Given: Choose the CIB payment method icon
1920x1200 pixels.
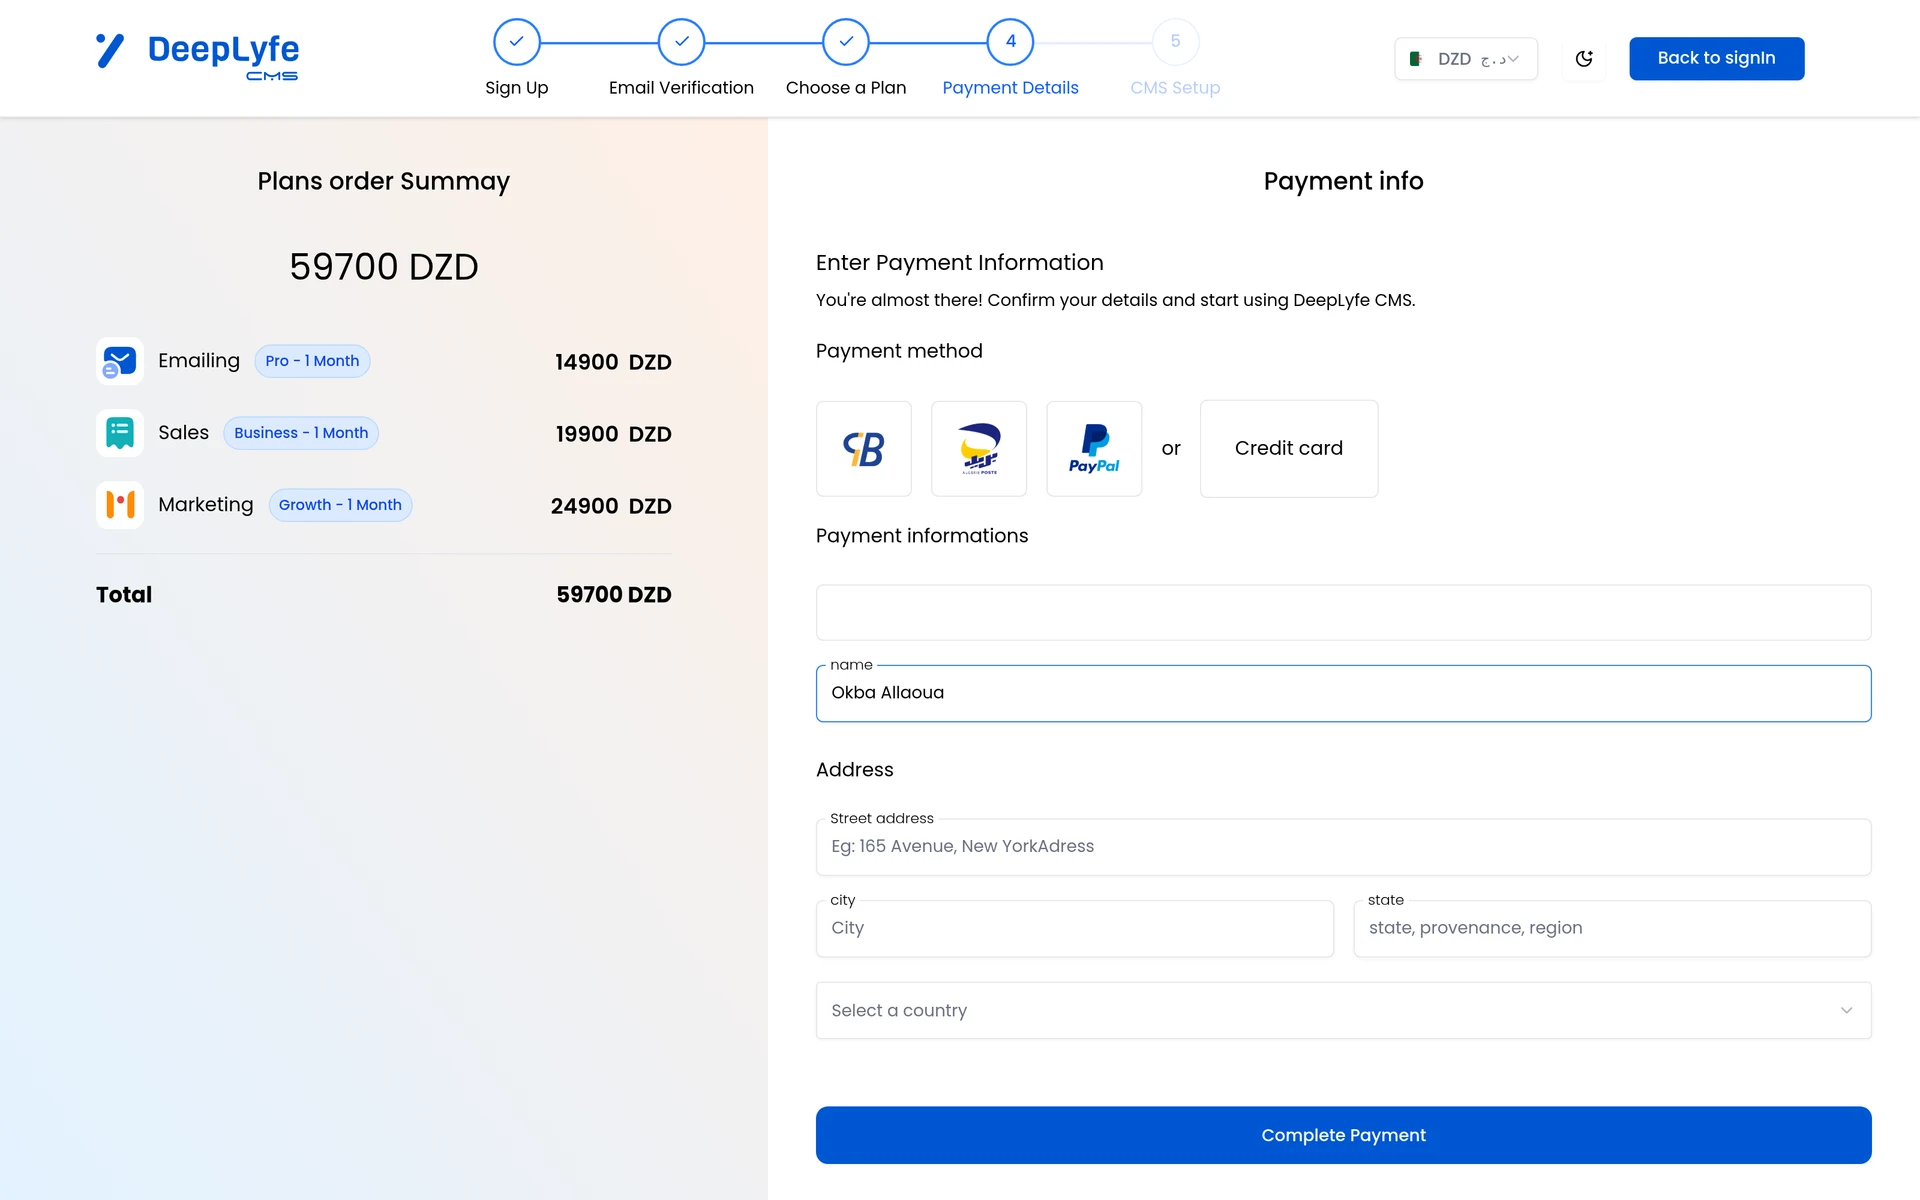Looking at the screenshot, I should point(864,449).
